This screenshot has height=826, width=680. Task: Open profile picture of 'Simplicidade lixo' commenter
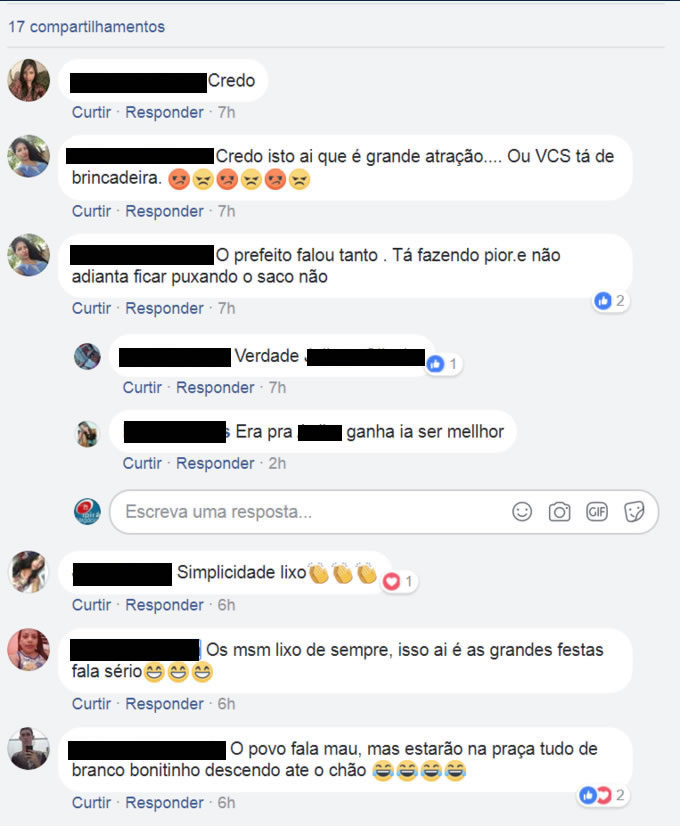tap(29, 573)
